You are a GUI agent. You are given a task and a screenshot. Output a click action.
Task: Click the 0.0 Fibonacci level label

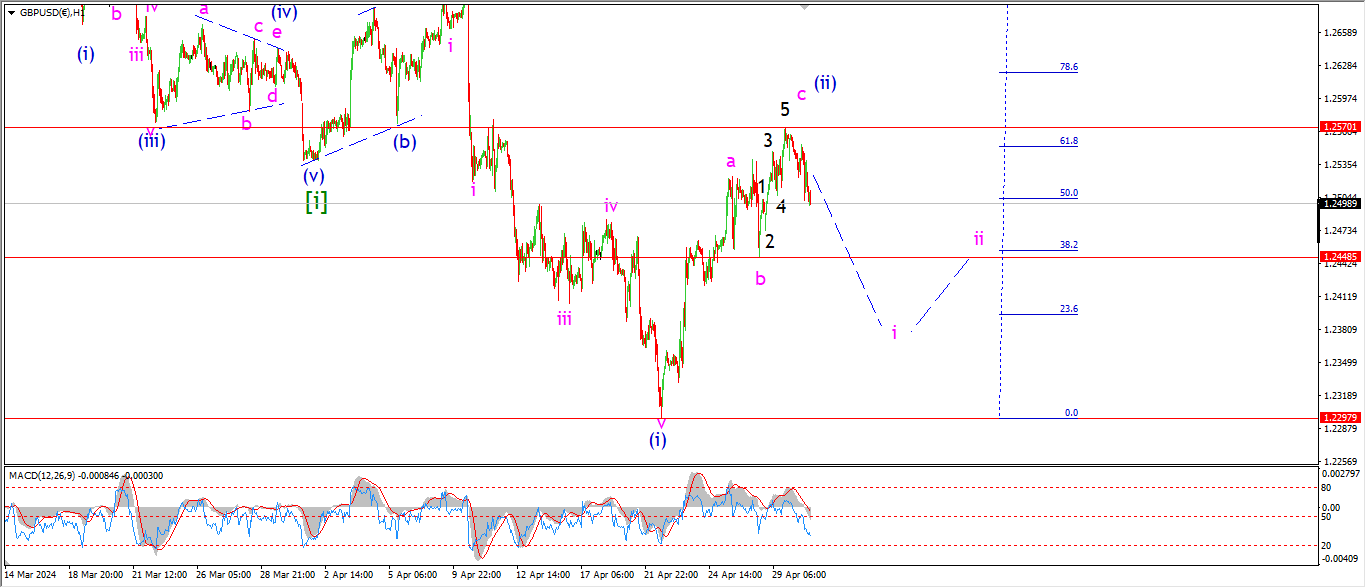click(x=1071, y=412)
